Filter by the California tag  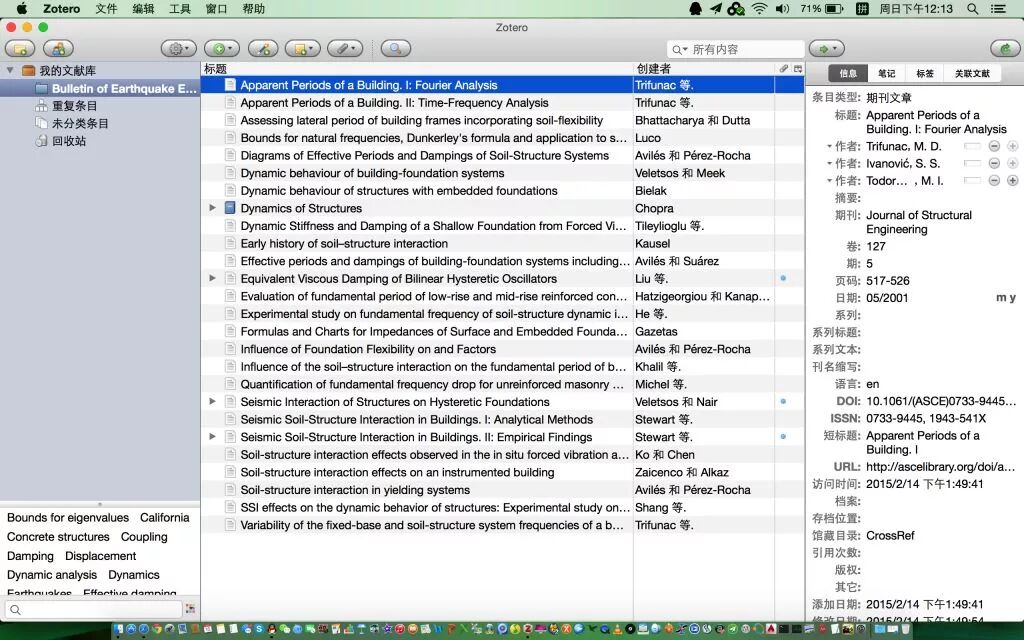[165, 517]
